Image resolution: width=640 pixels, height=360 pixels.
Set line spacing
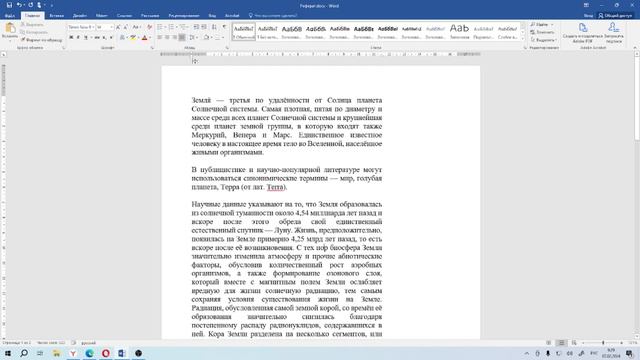tap(192, 38)
